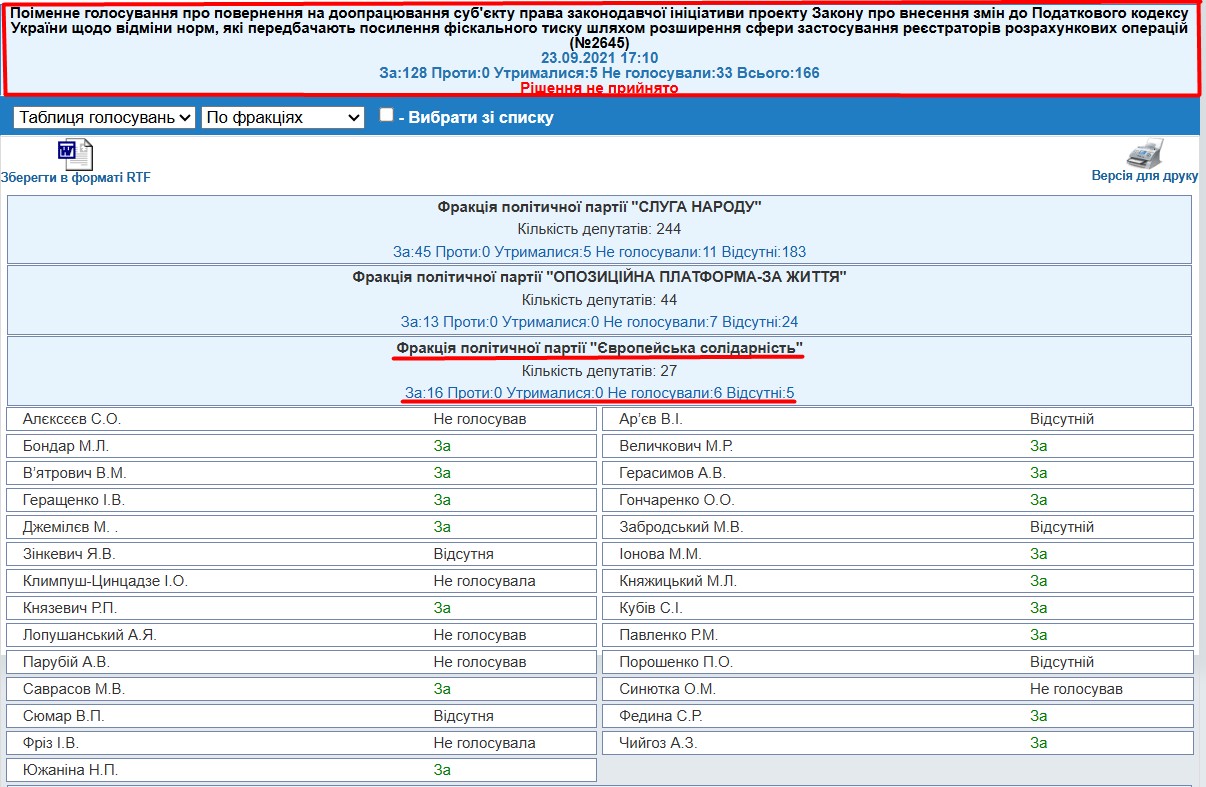
Task: Select deputy name 'Кубів С.І.'
Action: point(651,608)
